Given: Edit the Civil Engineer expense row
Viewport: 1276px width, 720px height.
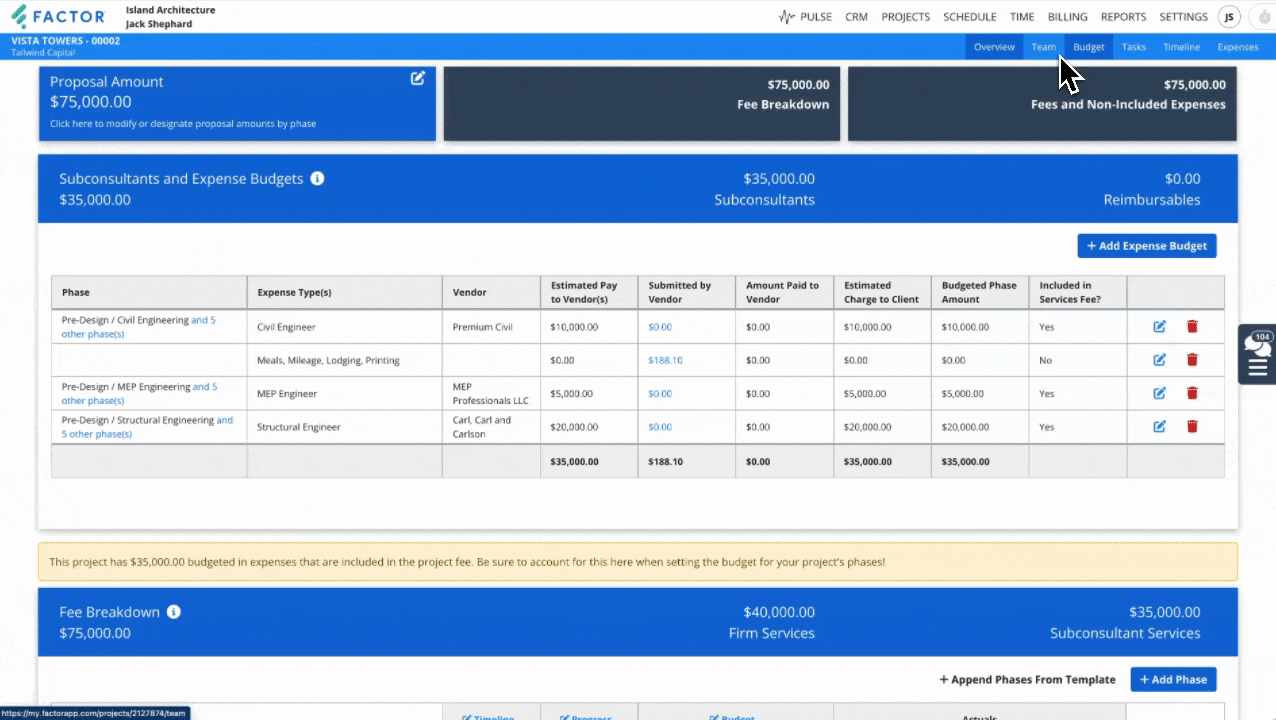Looking at the screenshot, I should coord(1159,326).
